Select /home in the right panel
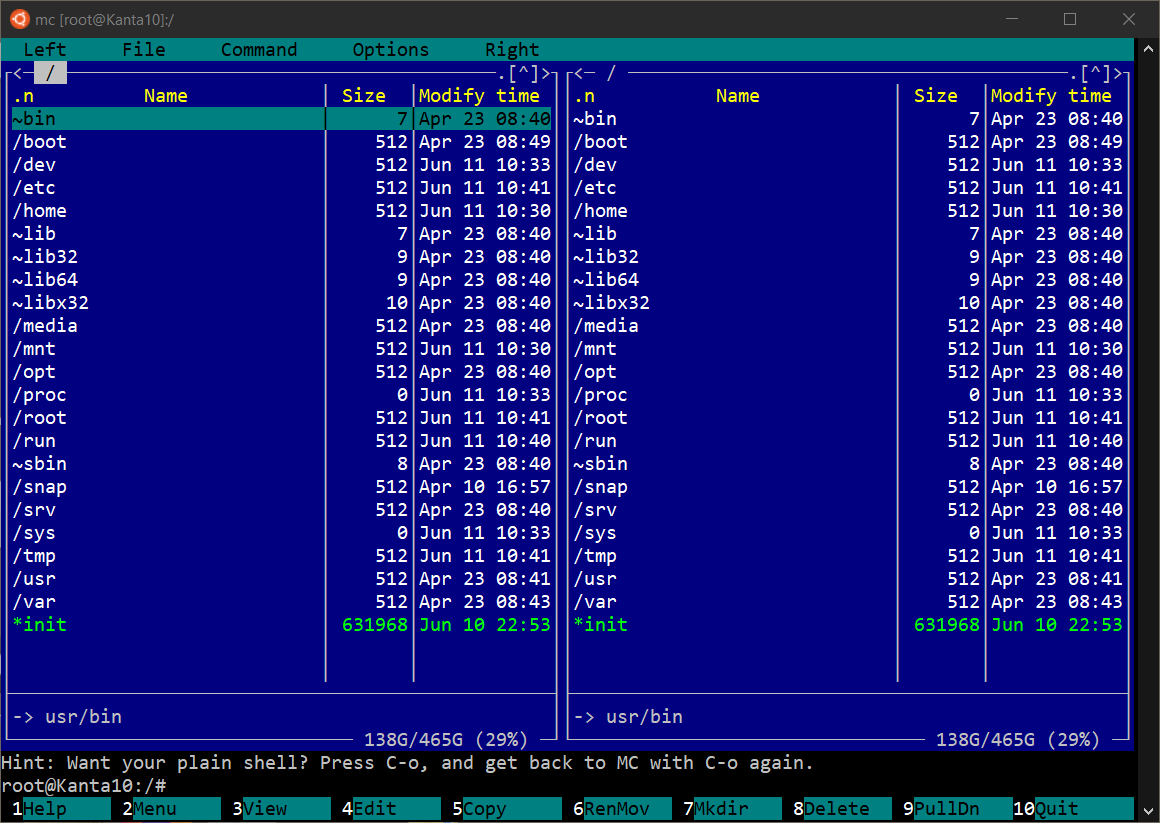The height and width of the screenshot is (823, 1160). [x=849, y=211]
